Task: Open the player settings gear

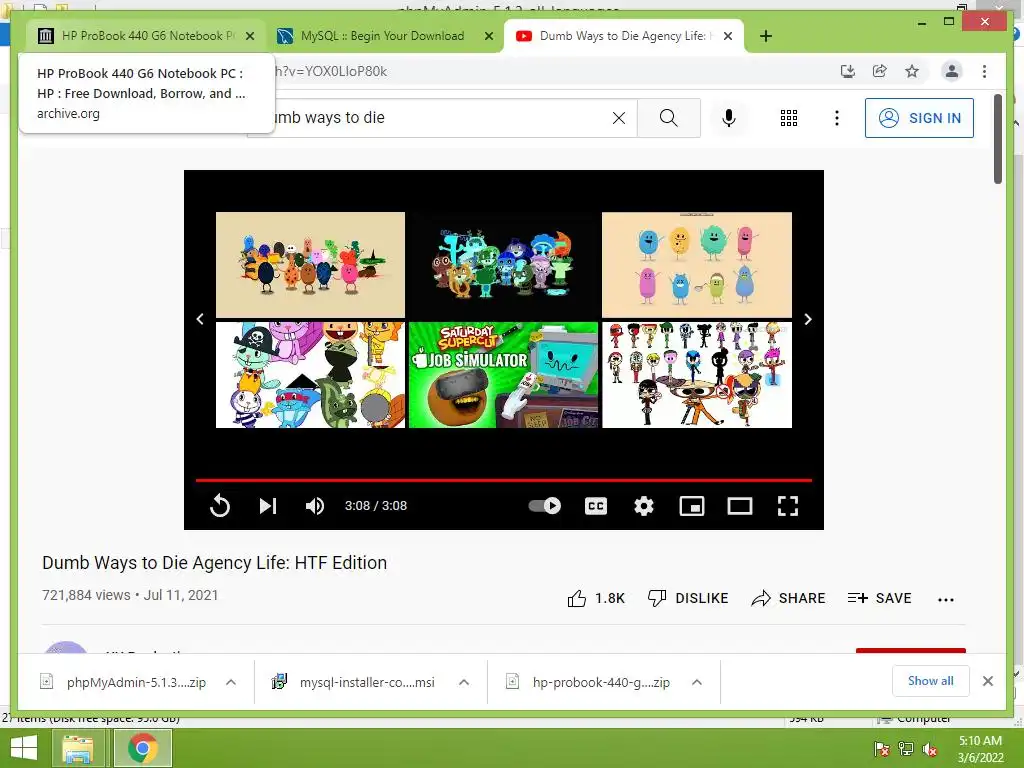Action: 644,506
